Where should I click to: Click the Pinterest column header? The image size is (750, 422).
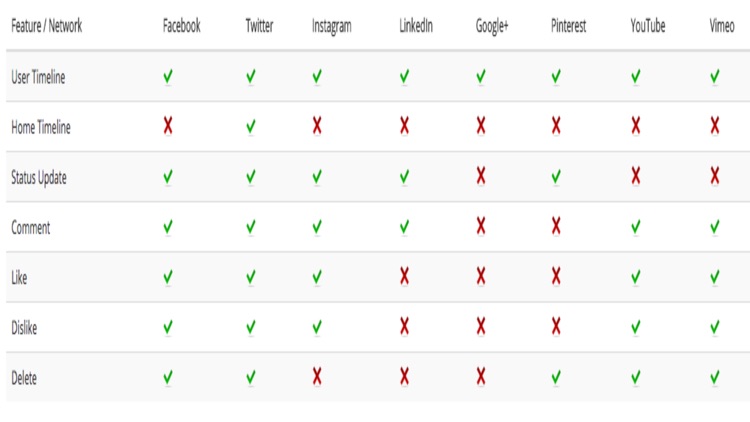[x=568, y=25]
